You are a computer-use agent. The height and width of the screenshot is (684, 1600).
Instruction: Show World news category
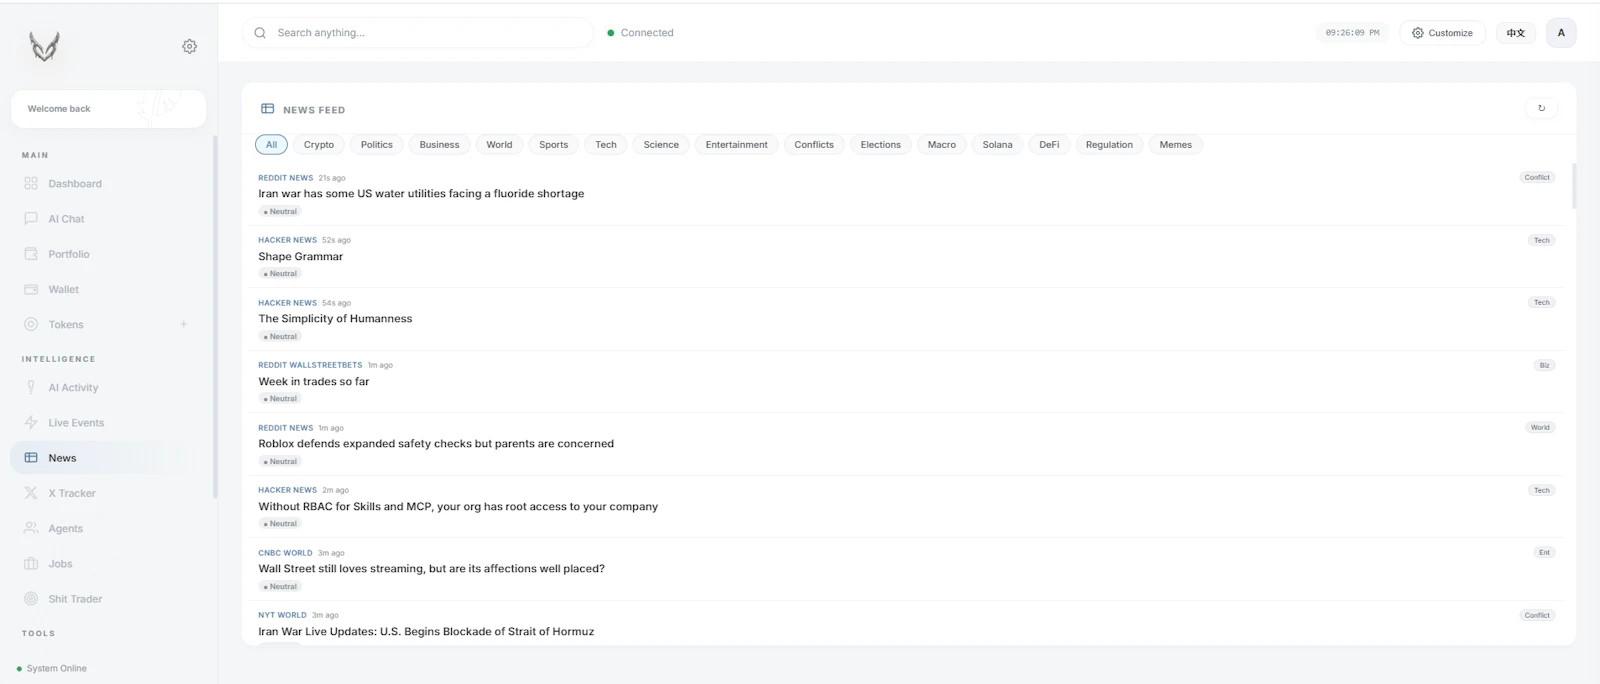point(499,145)
